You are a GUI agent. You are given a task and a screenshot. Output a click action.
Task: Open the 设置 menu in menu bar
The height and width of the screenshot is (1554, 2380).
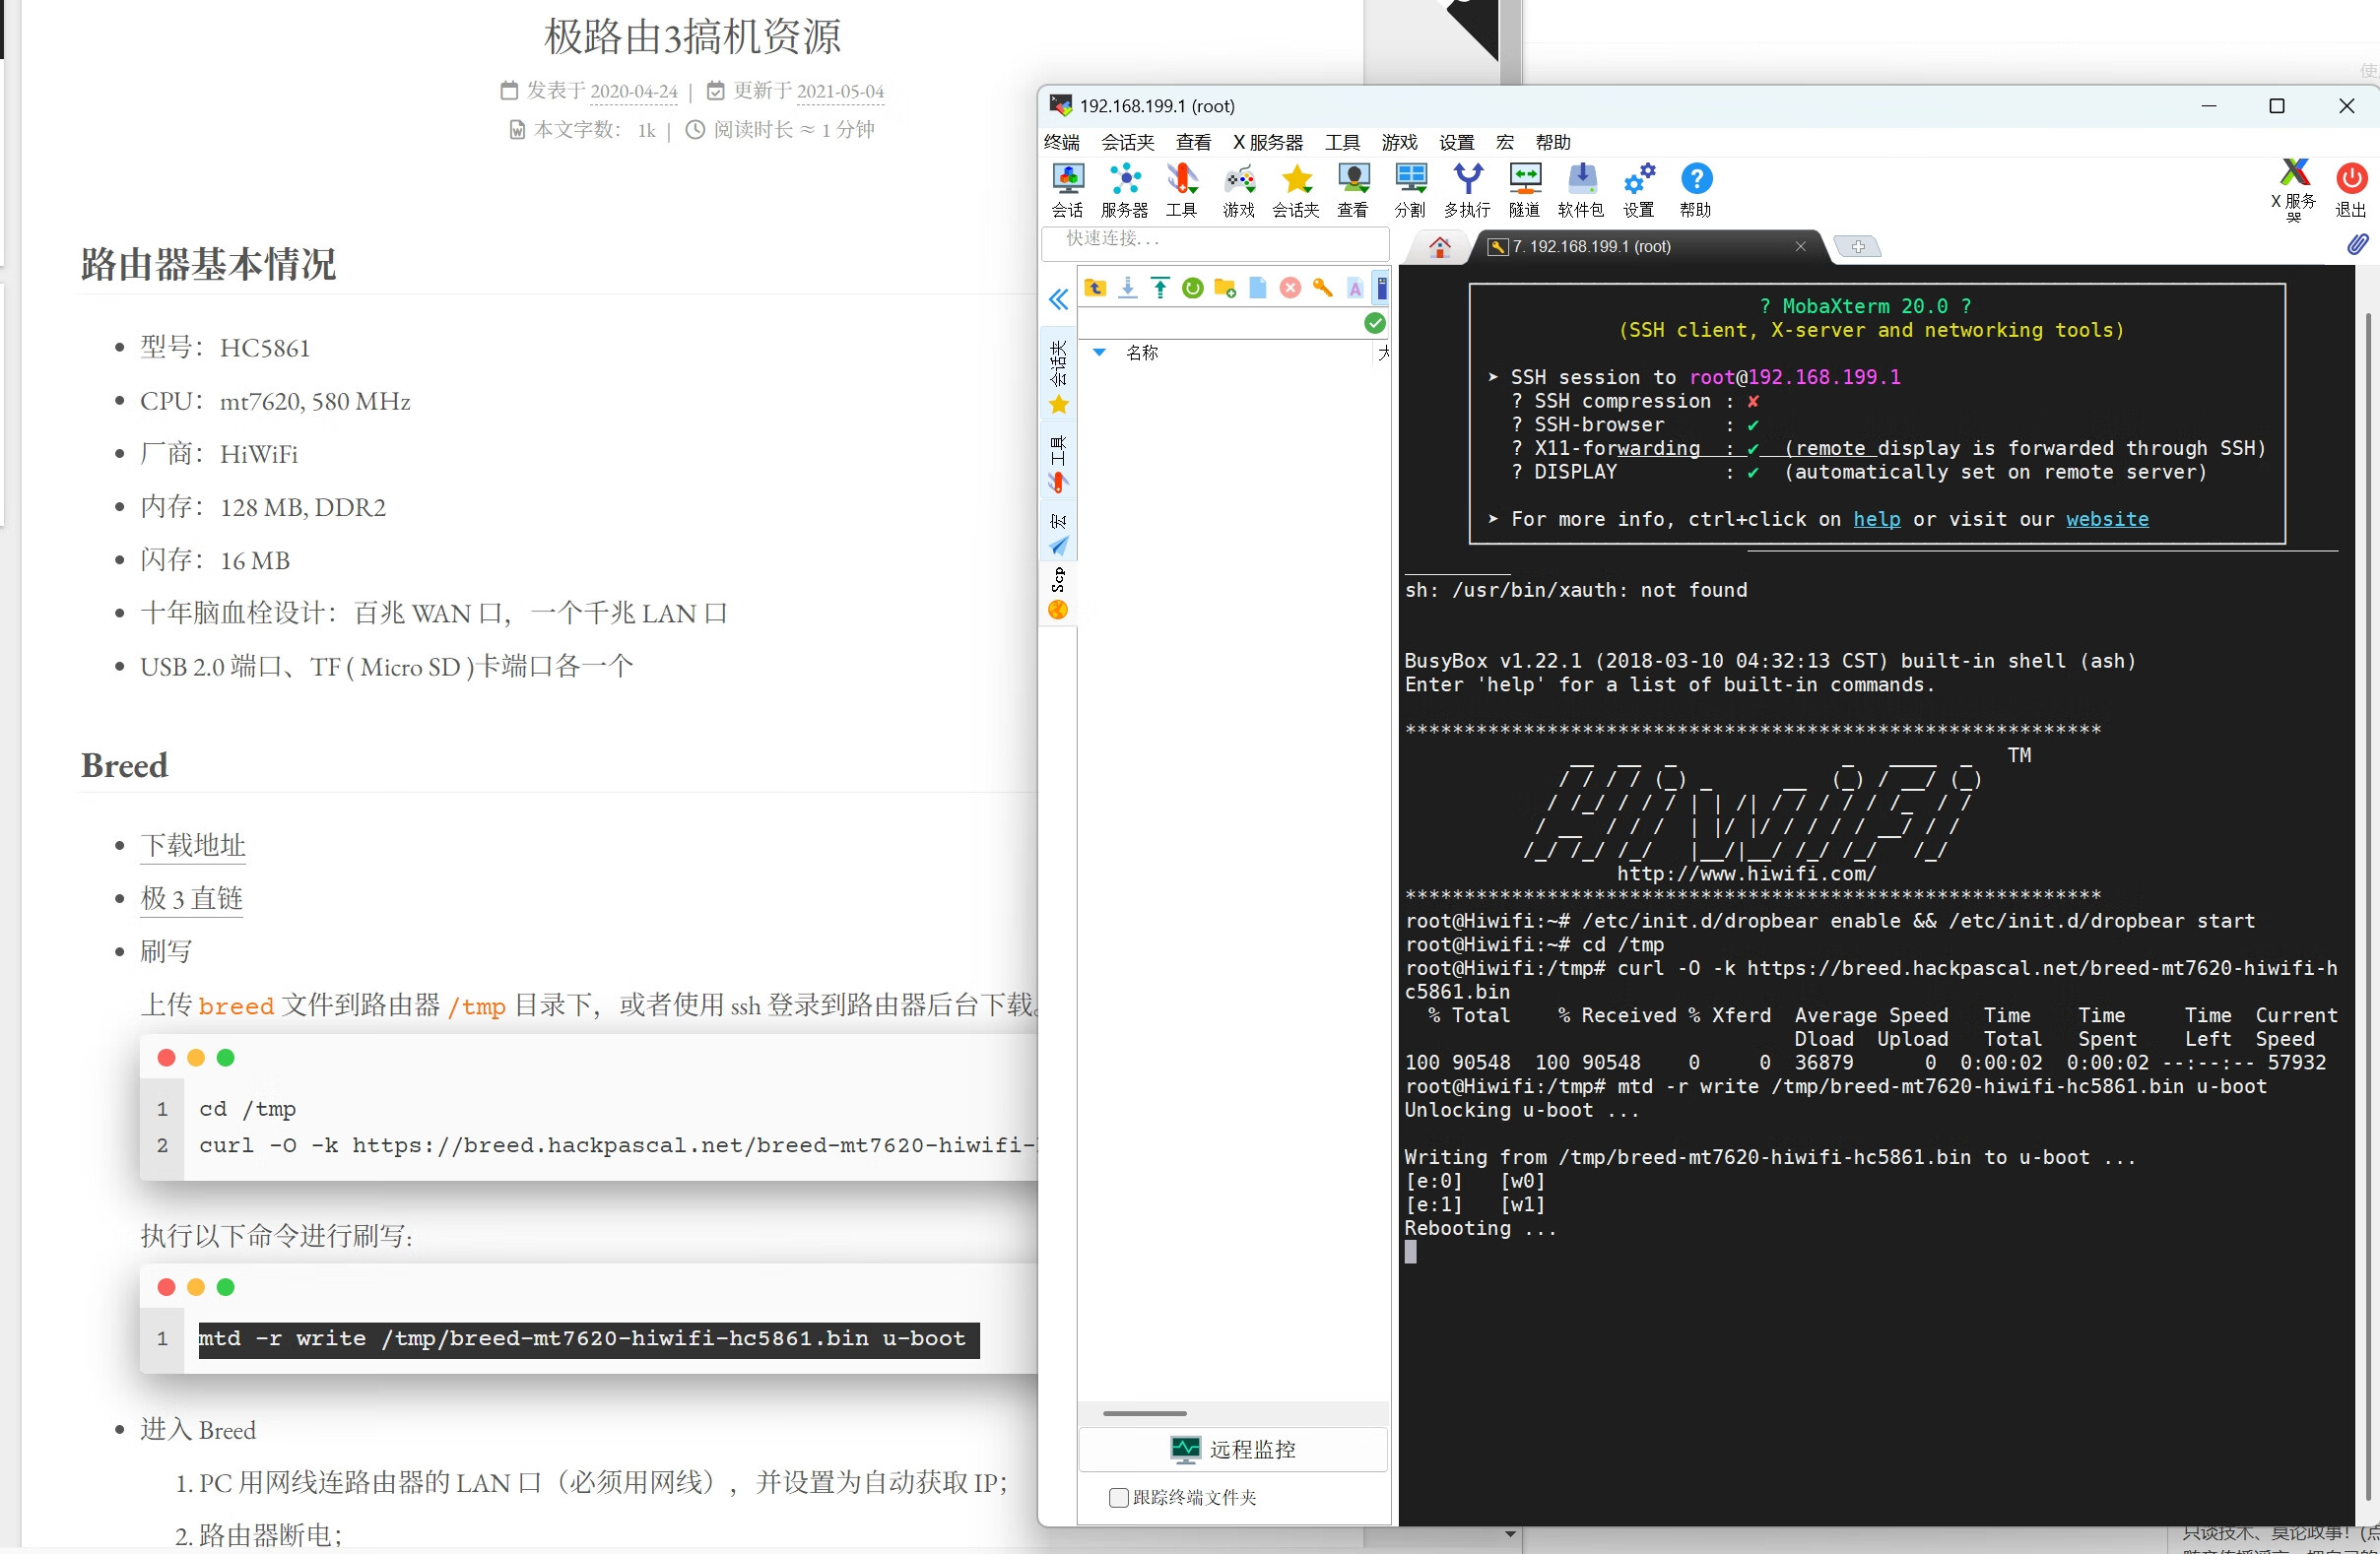pos(1456,142)
